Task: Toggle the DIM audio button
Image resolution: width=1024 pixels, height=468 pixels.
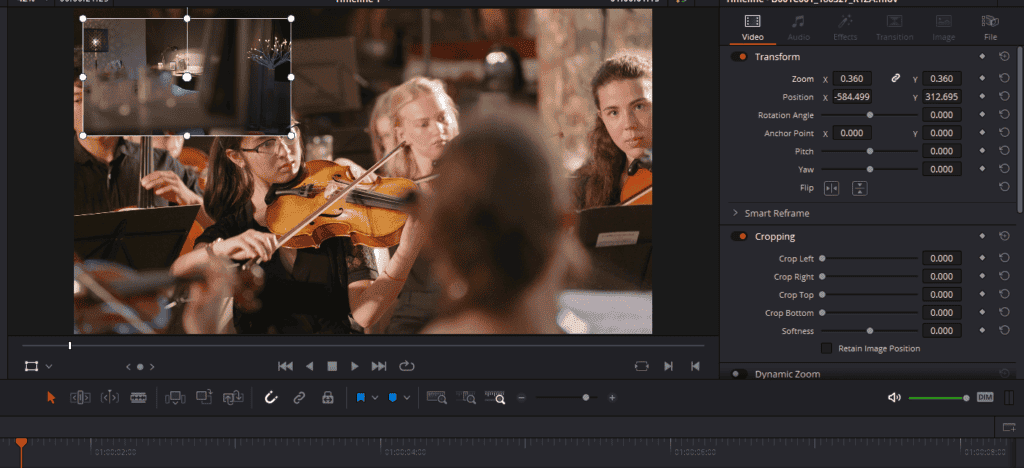Action: coord(985,397)
